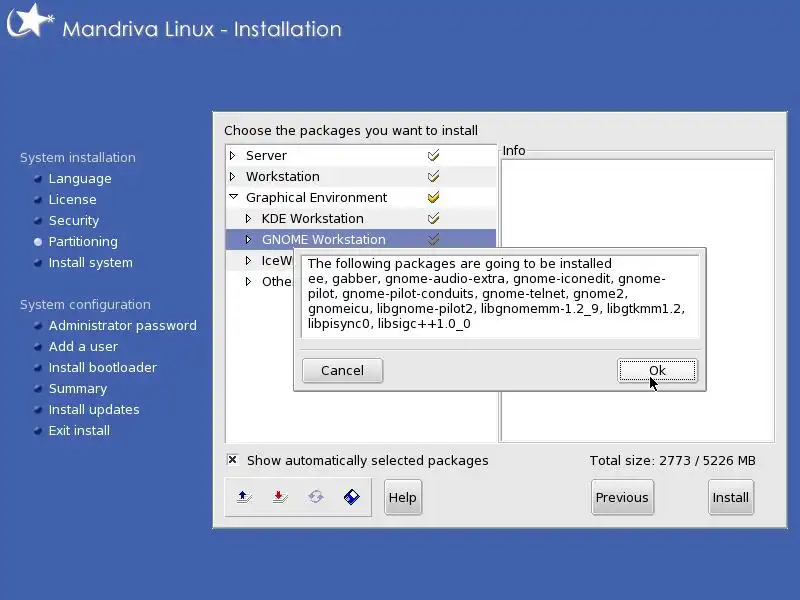Image resolution: width=800 pixels, height=600 pixels.
Task: Click the Ok button in the package dialog
Action: point(657,370)
